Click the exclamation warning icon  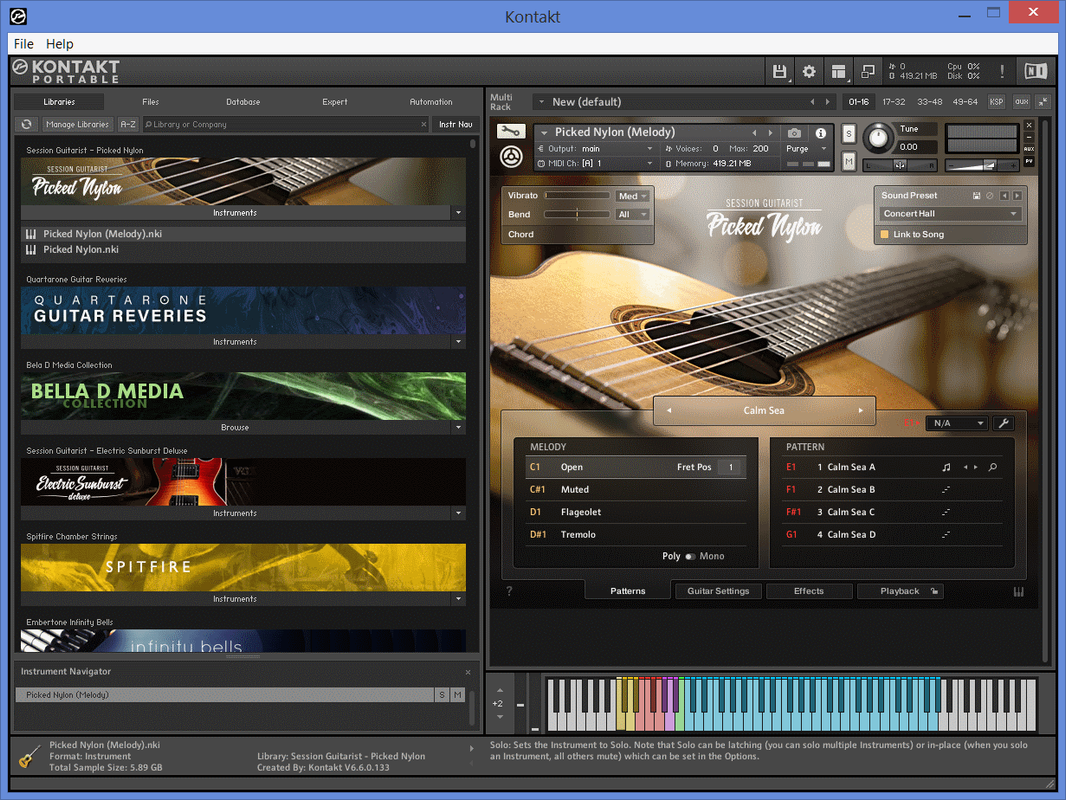click(1001, 71)
